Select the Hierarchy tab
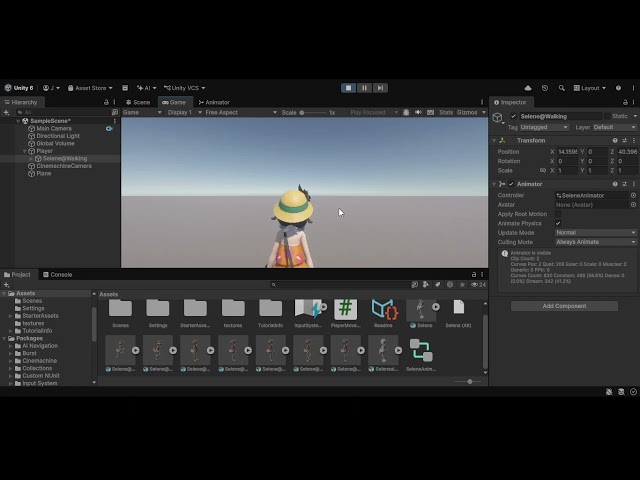The height and width of the screenshot is (480, 640). tap(21, 102)
